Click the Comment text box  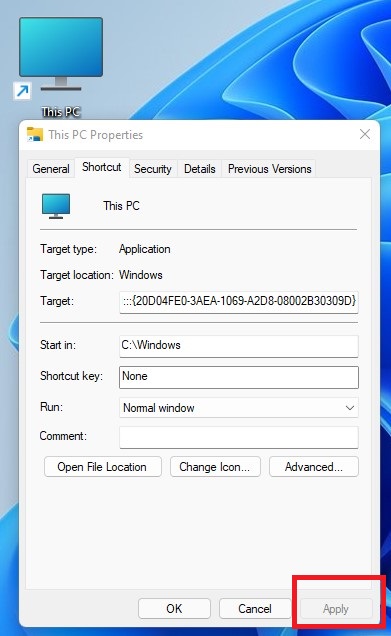tap(238, 437)
